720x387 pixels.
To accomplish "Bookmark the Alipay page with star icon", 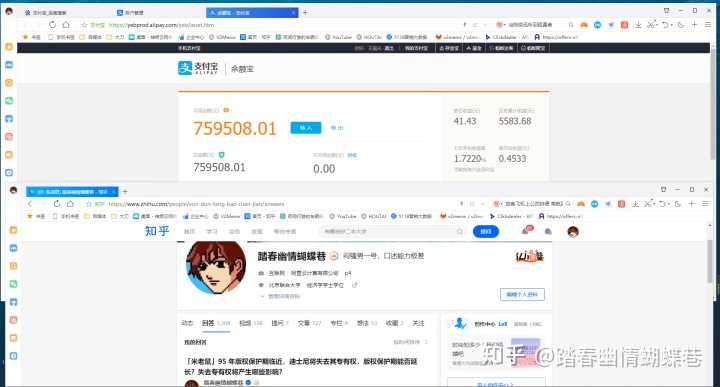I will click(x=84, y=25).
